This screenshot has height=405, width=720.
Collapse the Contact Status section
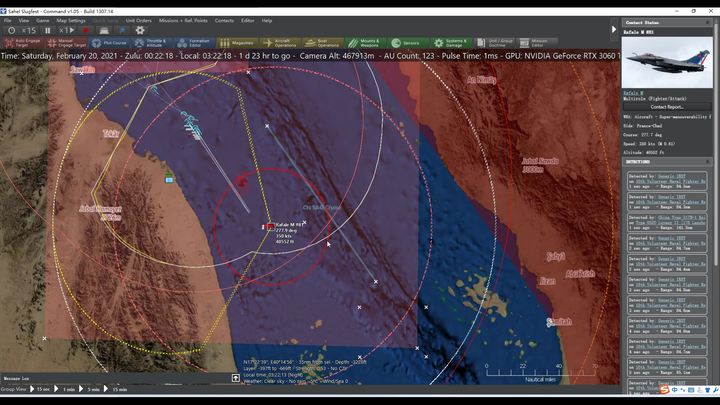[708, 22]
